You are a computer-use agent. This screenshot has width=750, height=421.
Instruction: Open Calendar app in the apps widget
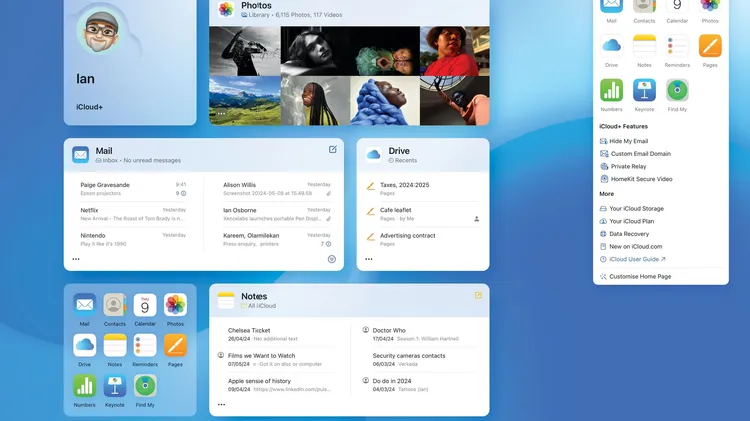point(145,305)
